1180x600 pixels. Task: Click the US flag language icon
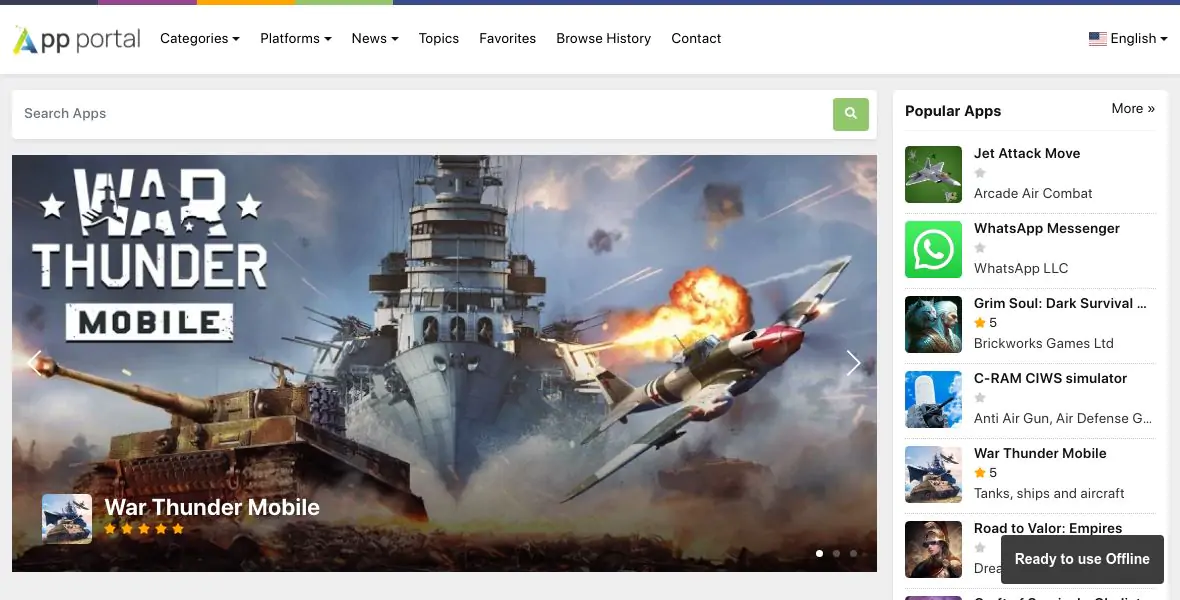tap(1097, 38)
